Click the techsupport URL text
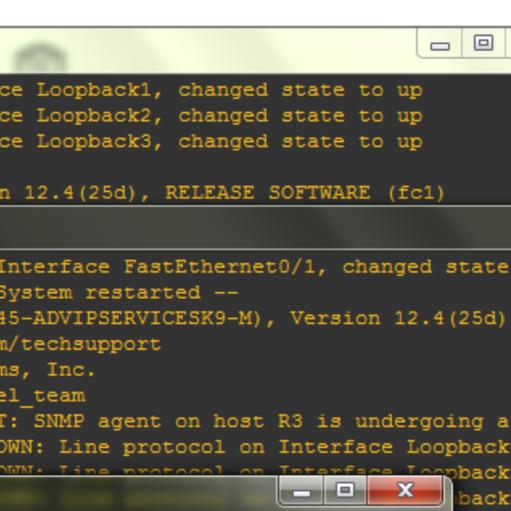Image resolution: width=511 pixels, height=511 pixels. coord(81,344)
